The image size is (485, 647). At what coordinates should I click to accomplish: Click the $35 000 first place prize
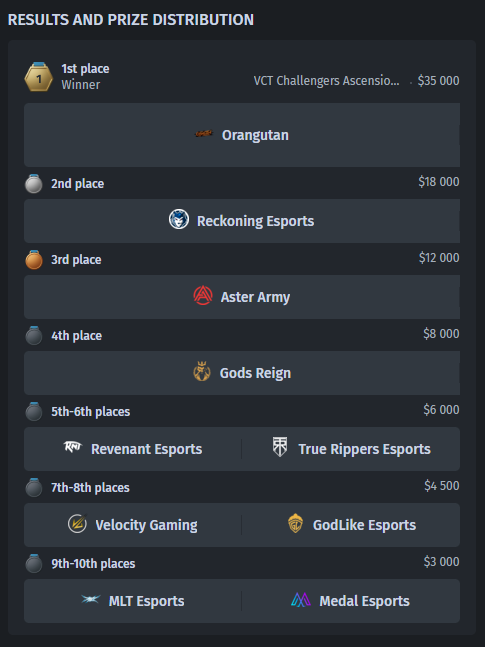coord(438,80)
